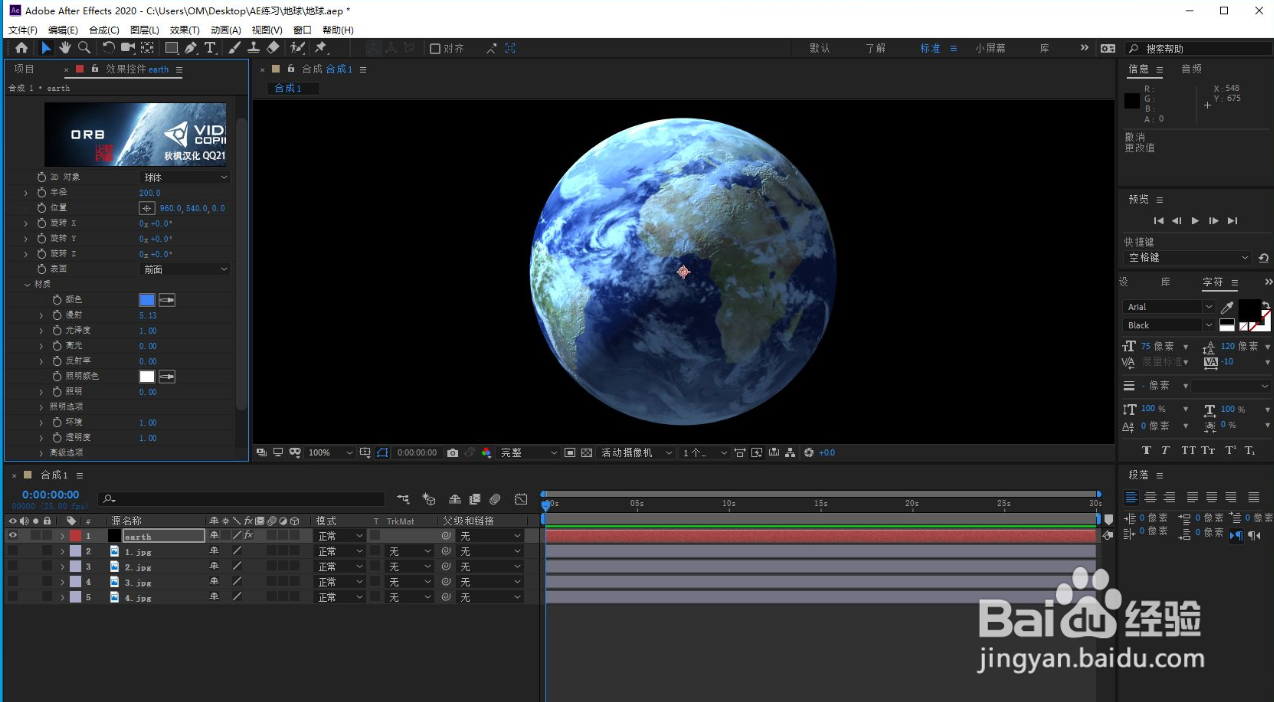Toggle faux bold in Character panel
Image resolution: width=1274 pixels, height=702 pixels.
[x=1146, y=450]
